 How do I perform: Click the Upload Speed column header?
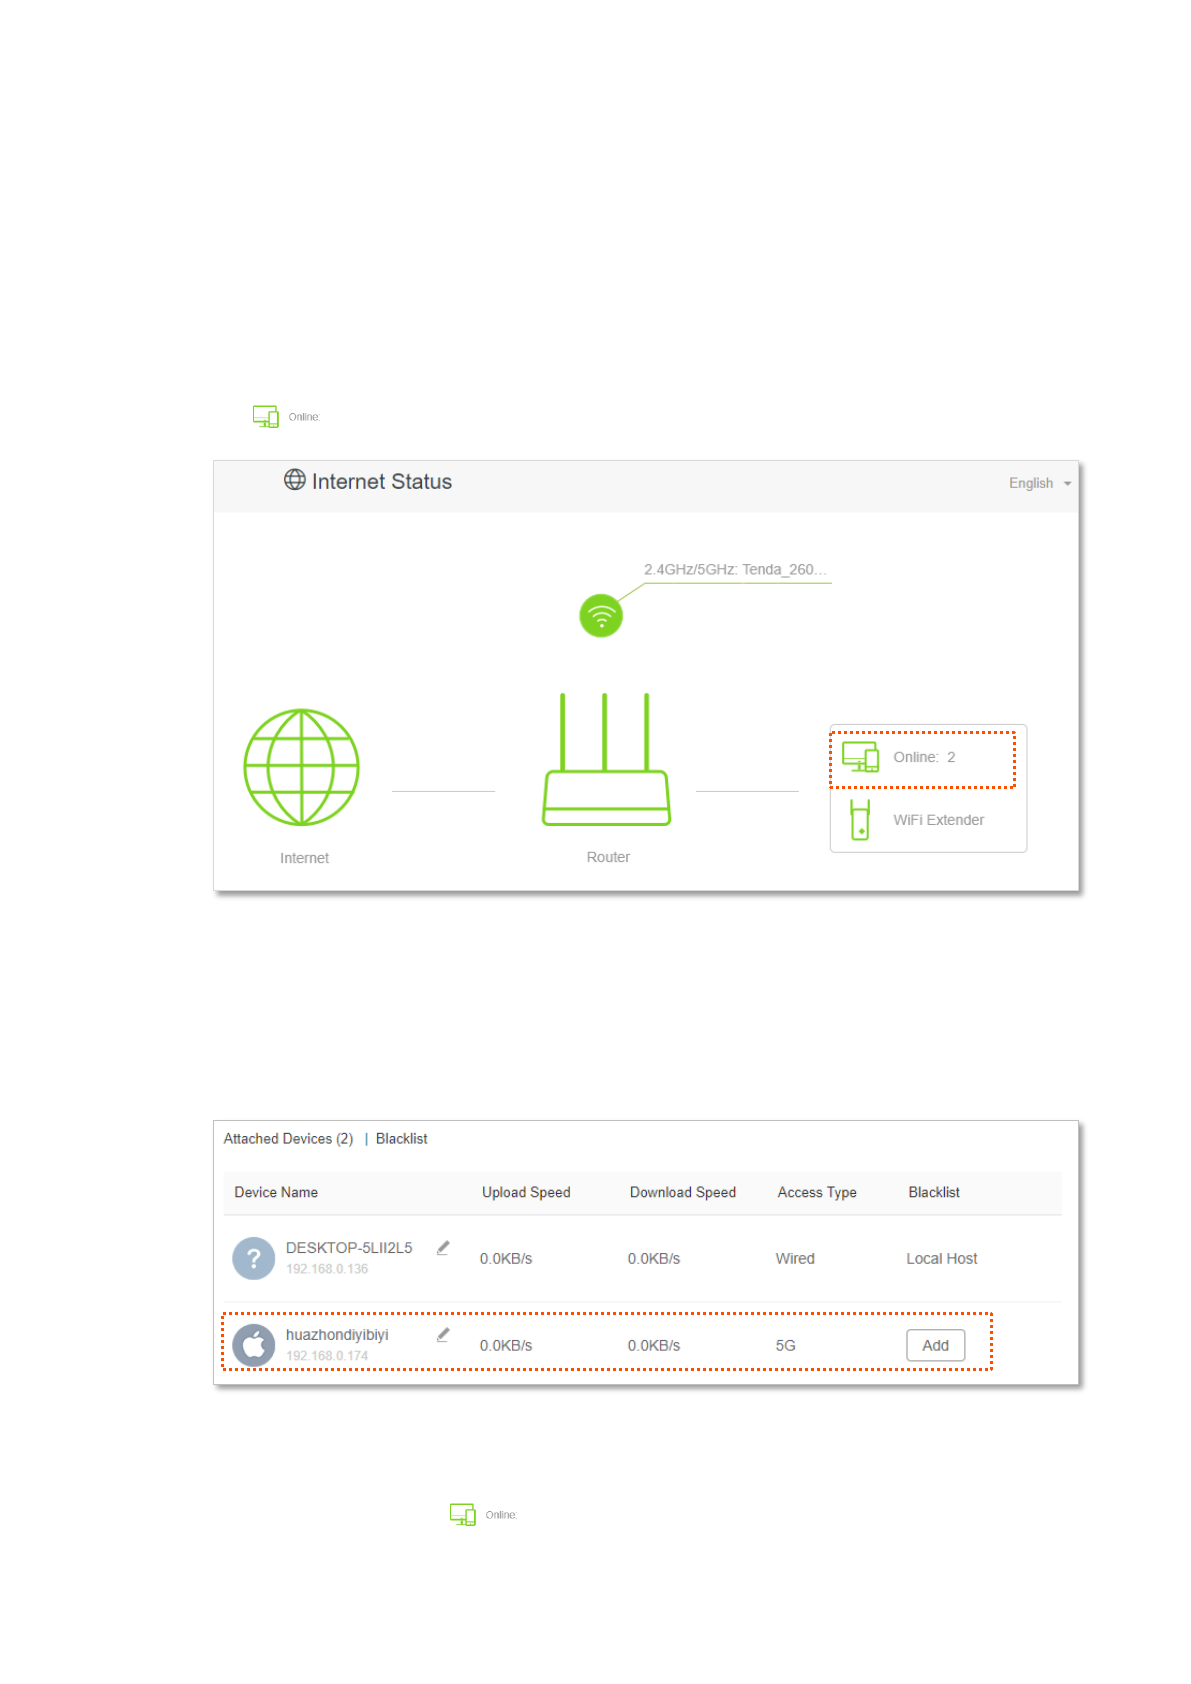pos(526,1192)
